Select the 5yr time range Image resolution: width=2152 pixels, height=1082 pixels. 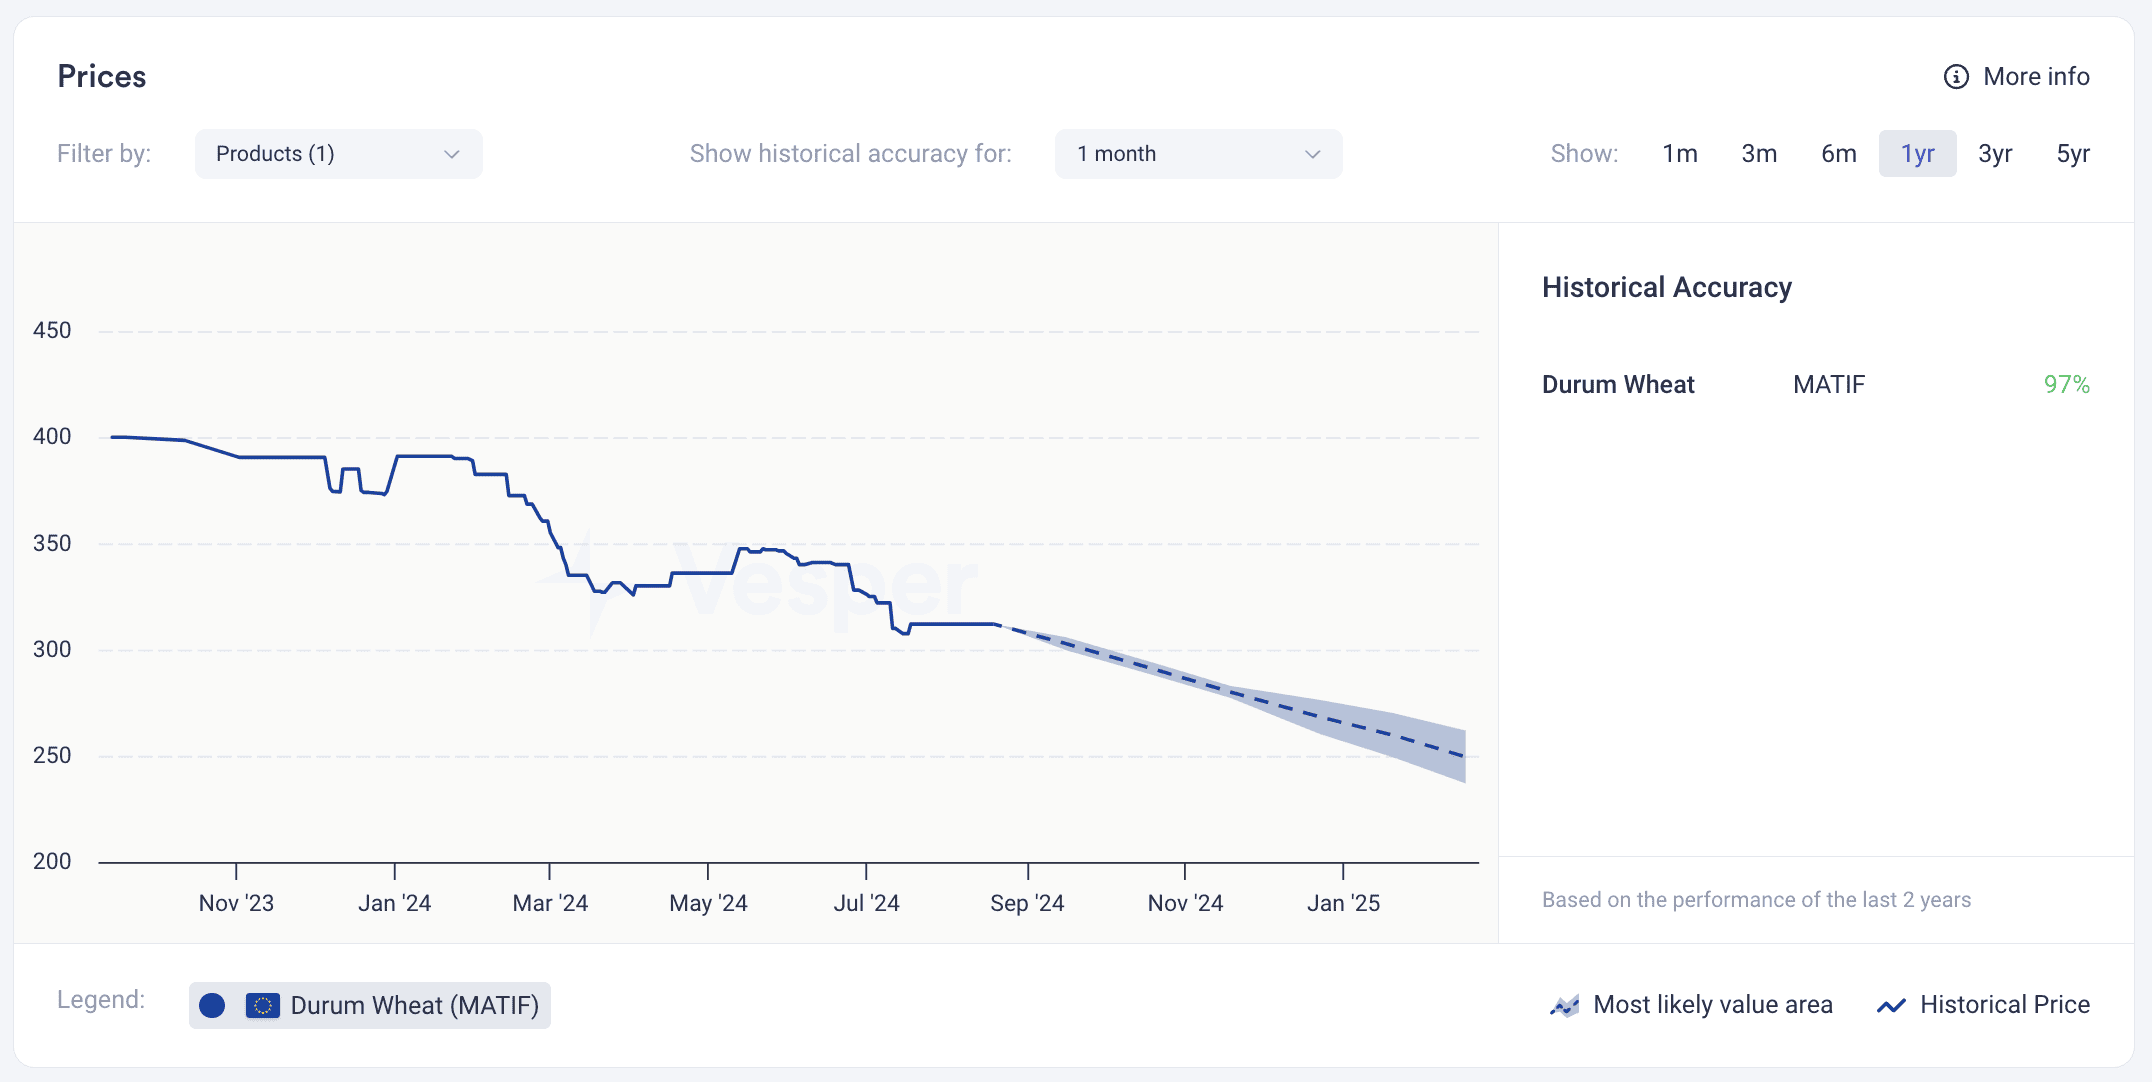tap(2073, 154)
